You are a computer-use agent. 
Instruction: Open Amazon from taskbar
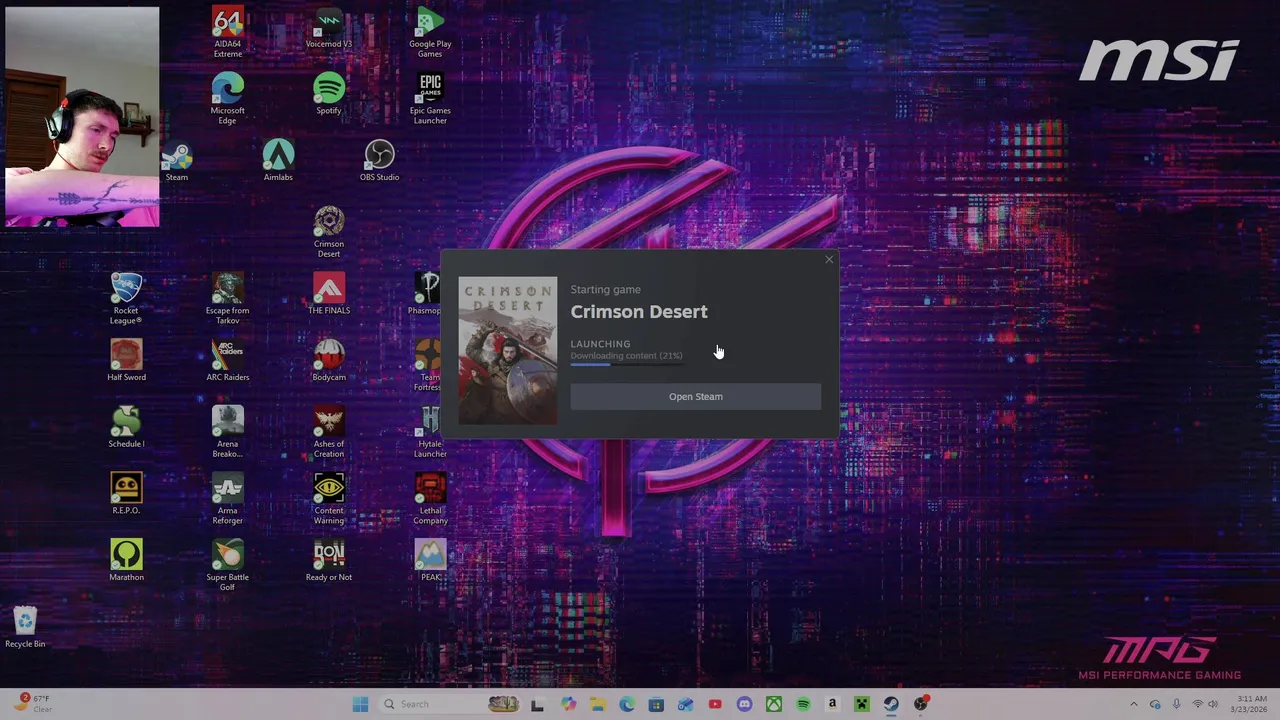(832, 704)
